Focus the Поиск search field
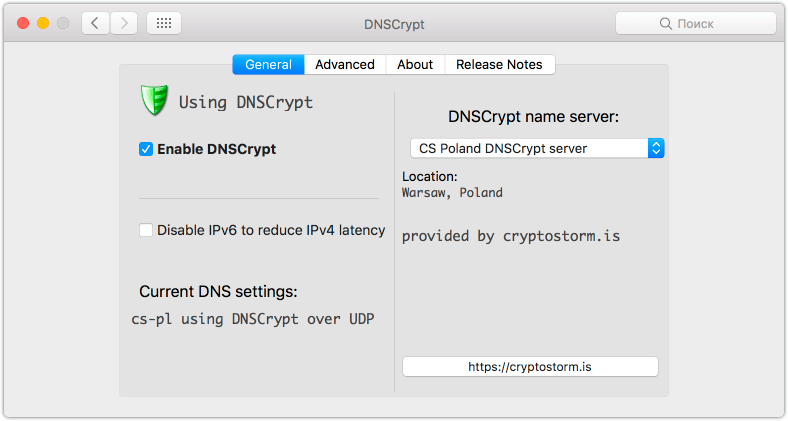The width and height of the screenshot is (788, 421). point(696,24)
